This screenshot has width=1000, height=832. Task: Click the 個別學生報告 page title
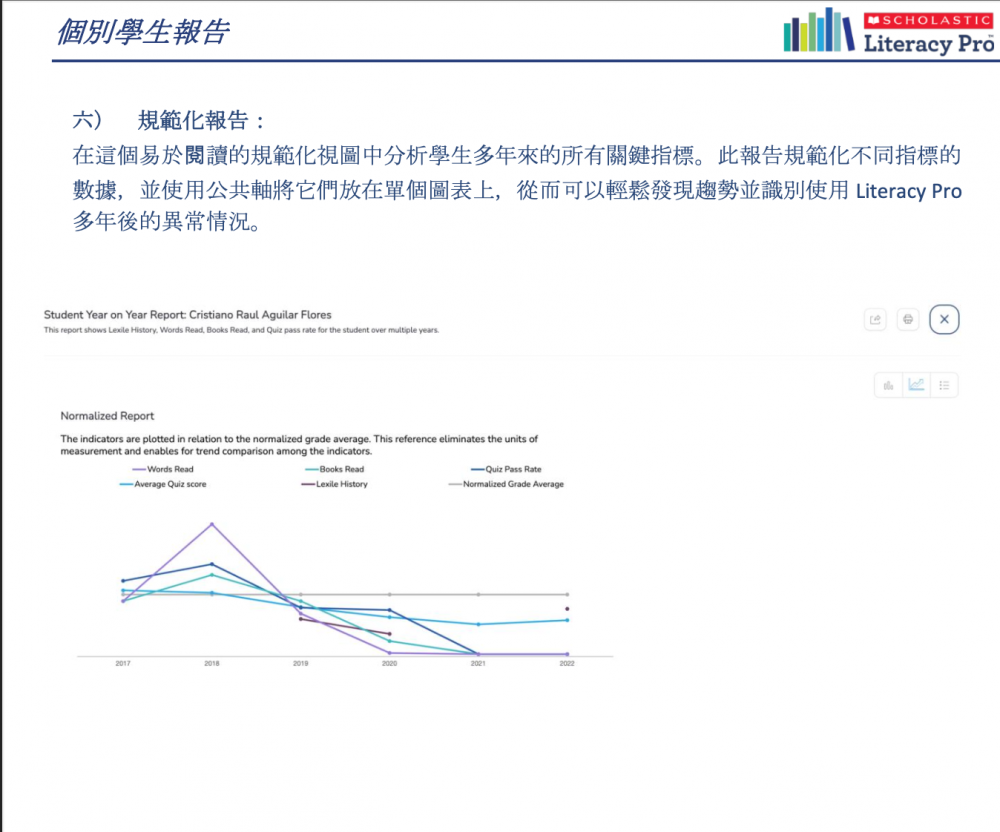click(143, 32)
